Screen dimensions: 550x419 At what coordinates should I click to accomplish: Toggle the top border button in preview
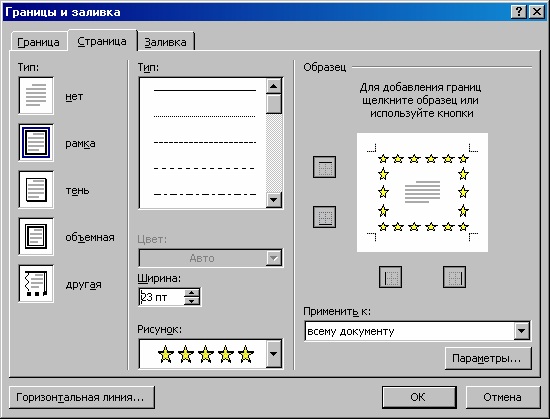coord(324,167)
